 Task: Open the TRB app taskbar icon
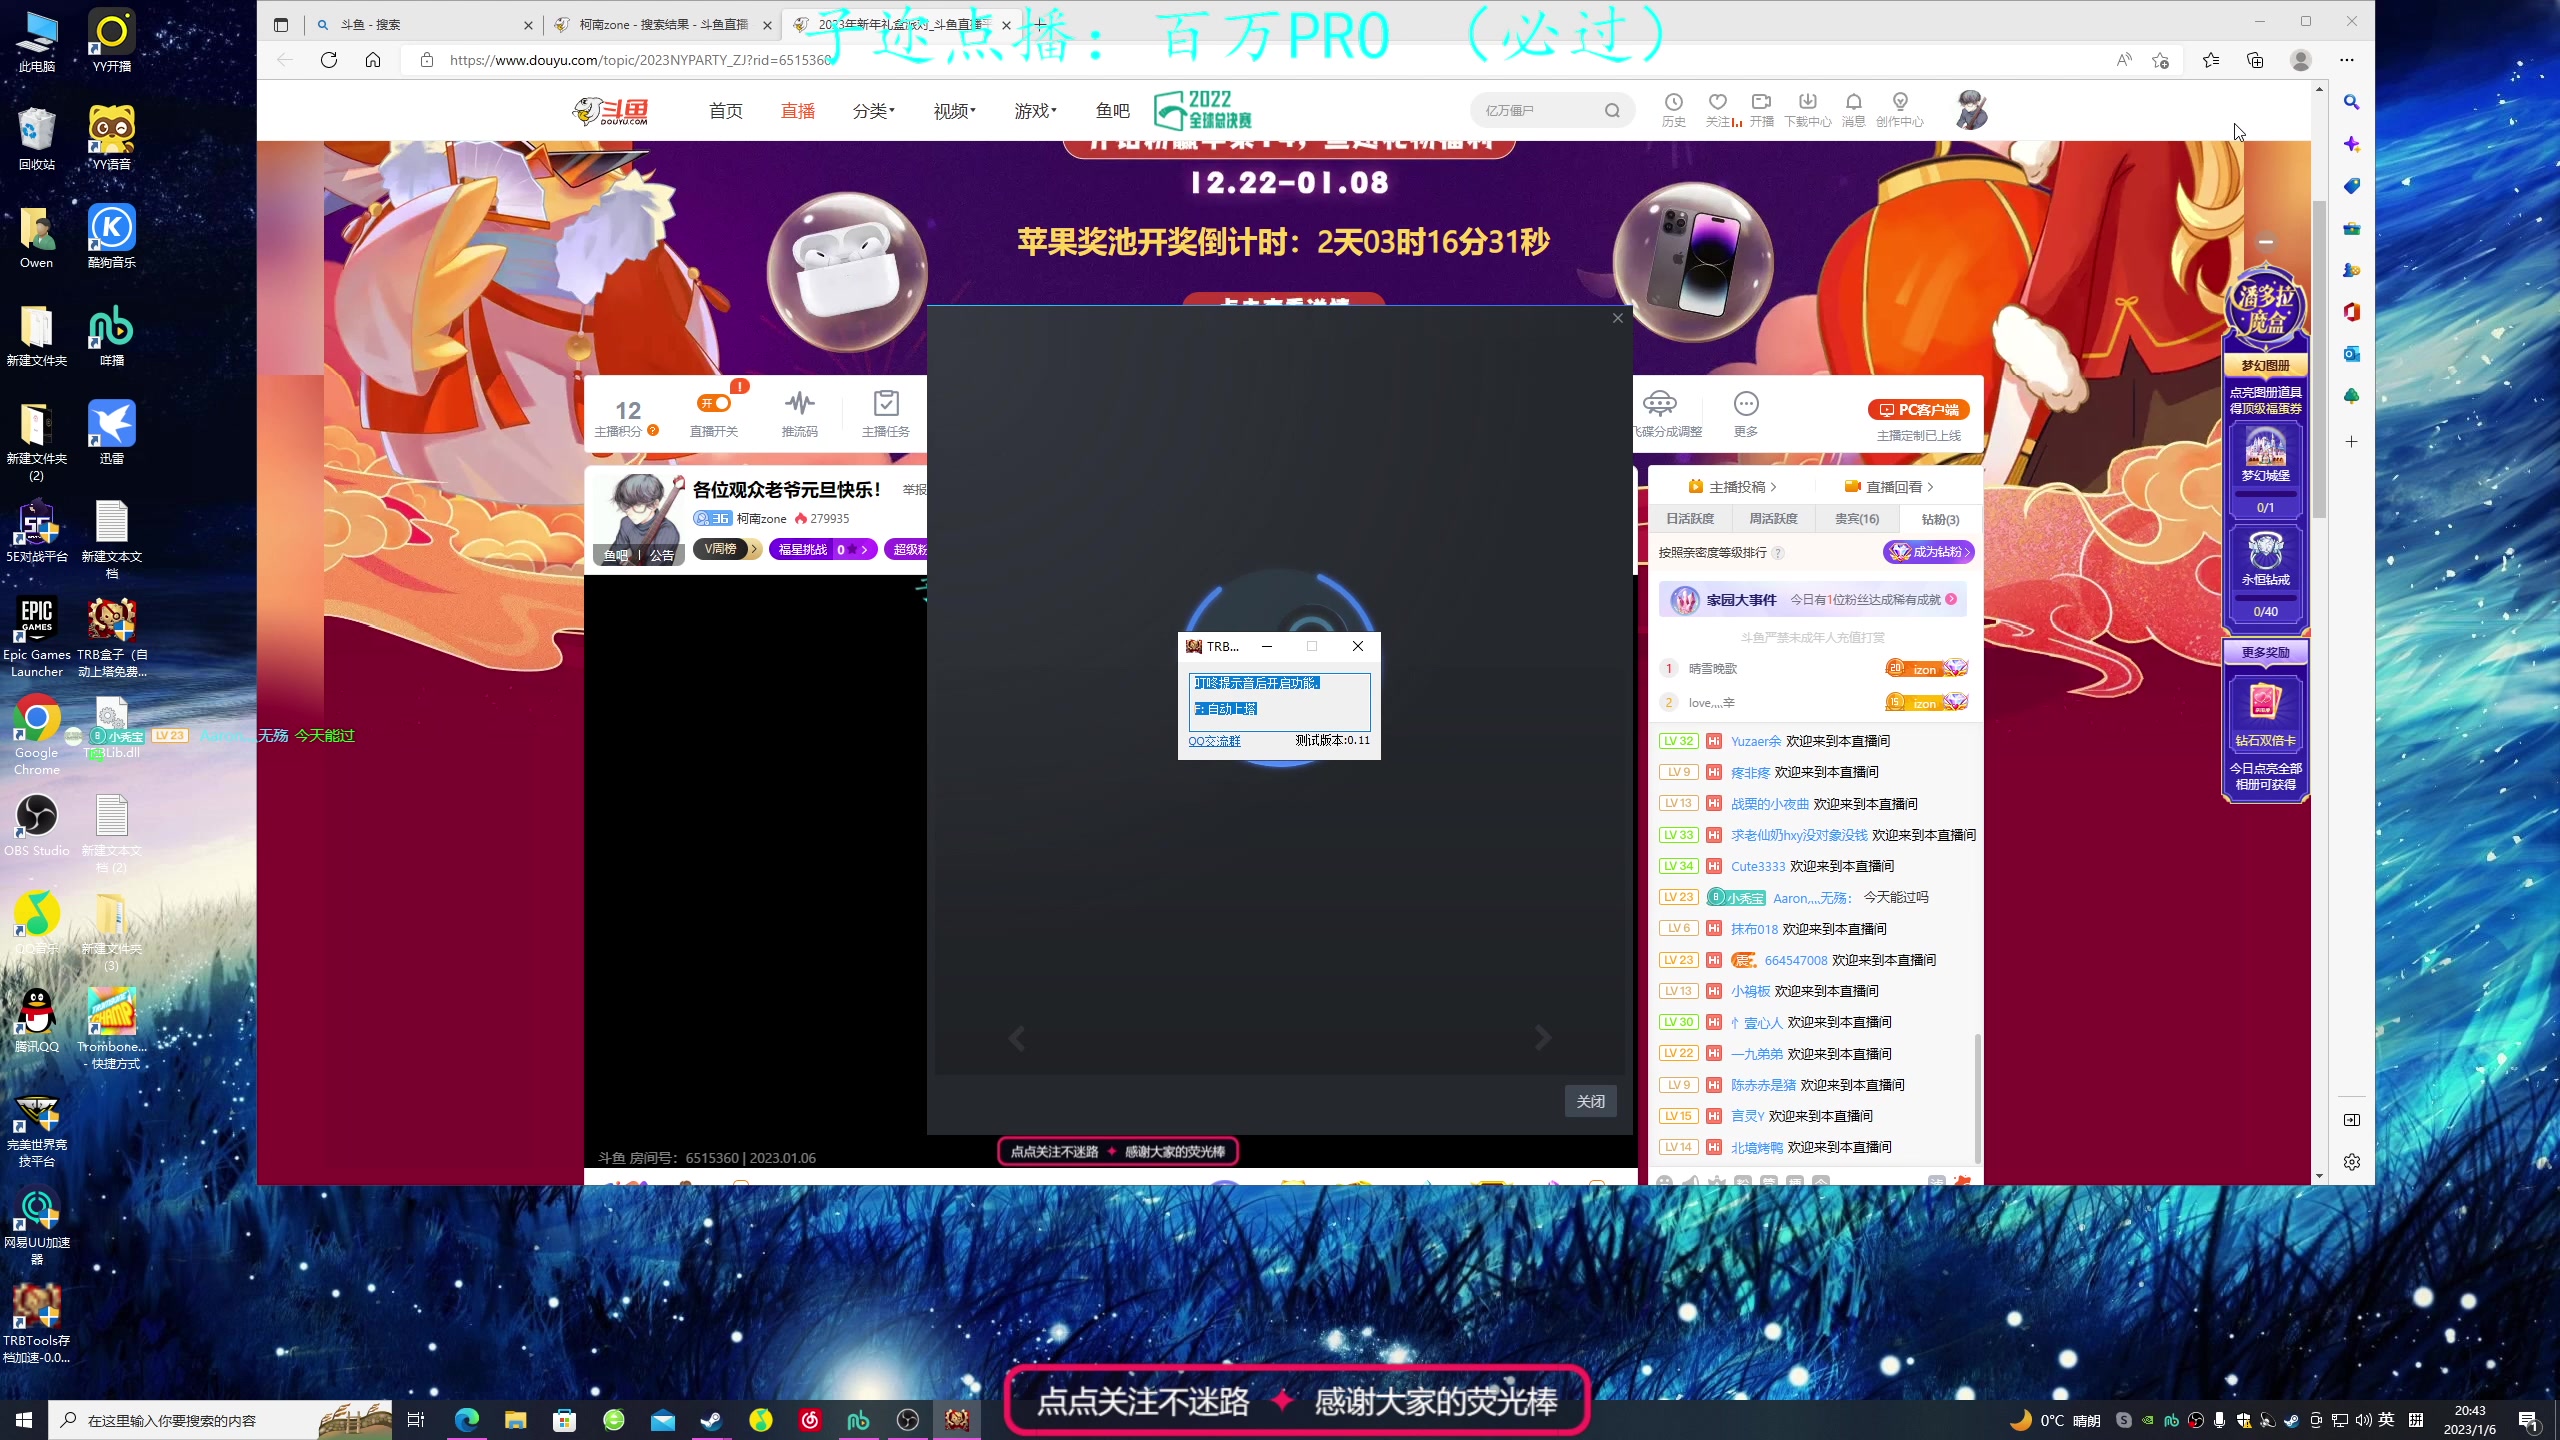click(x=957, y=1420)
